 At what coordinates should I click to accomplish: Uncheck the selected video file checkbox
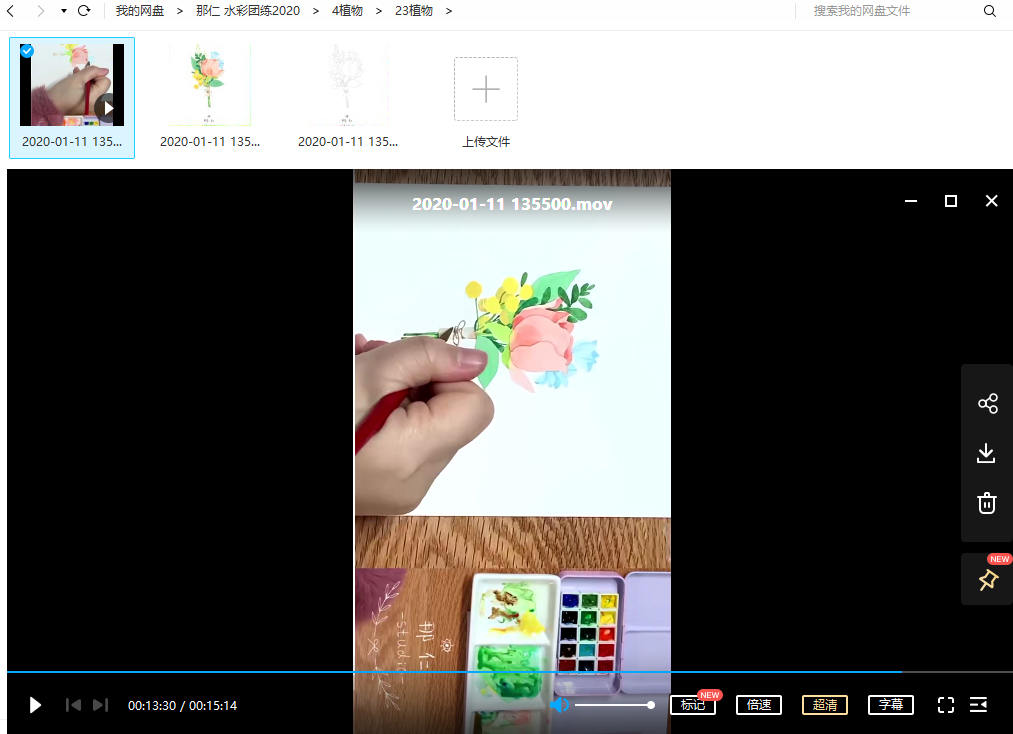pos(27,50)
